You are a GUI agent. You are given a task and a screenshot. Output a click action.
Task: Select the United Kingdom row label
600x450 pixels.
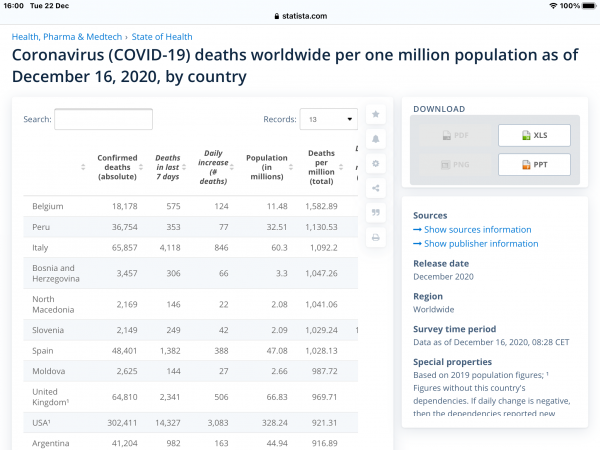point(51,397)
